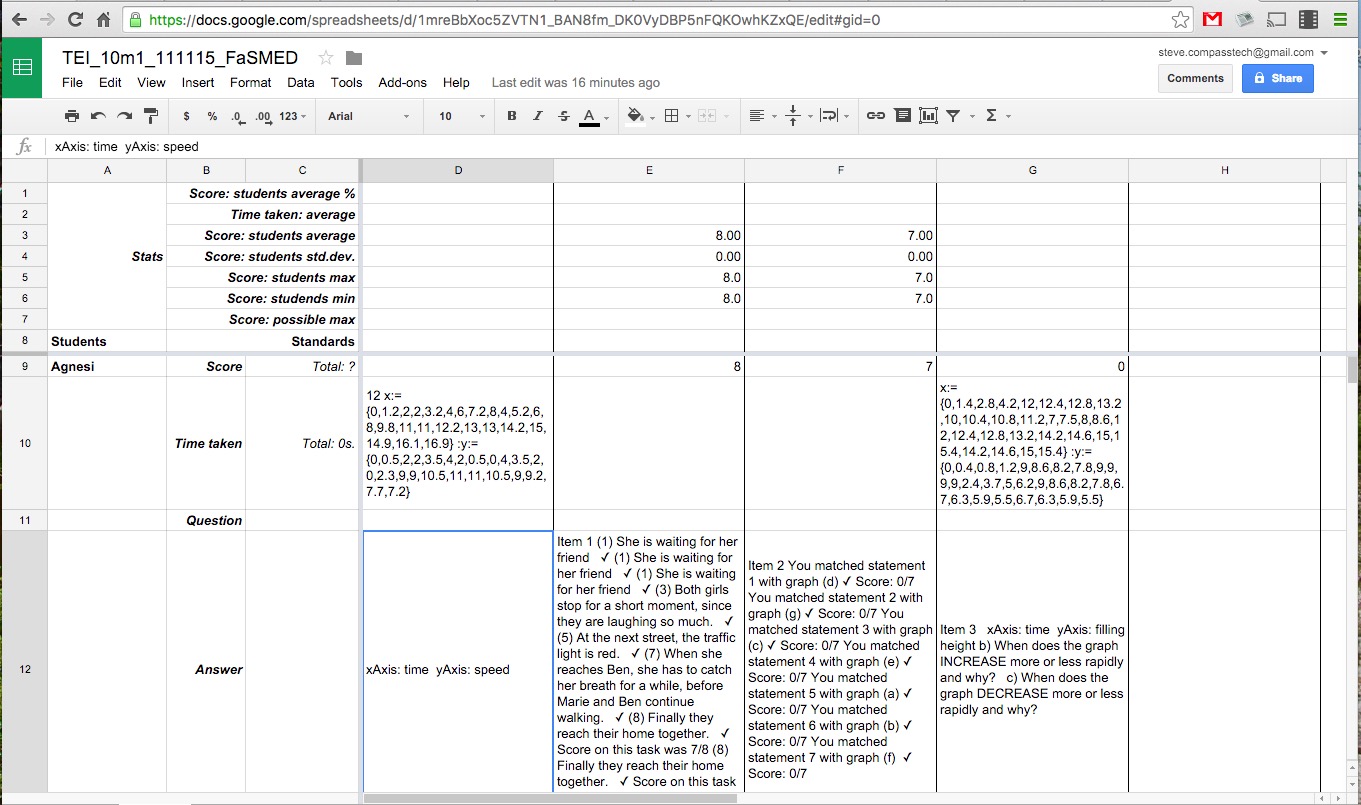1361x805 pixels.
Task: Expand the 123 number format dropdown
Action: 293,116
